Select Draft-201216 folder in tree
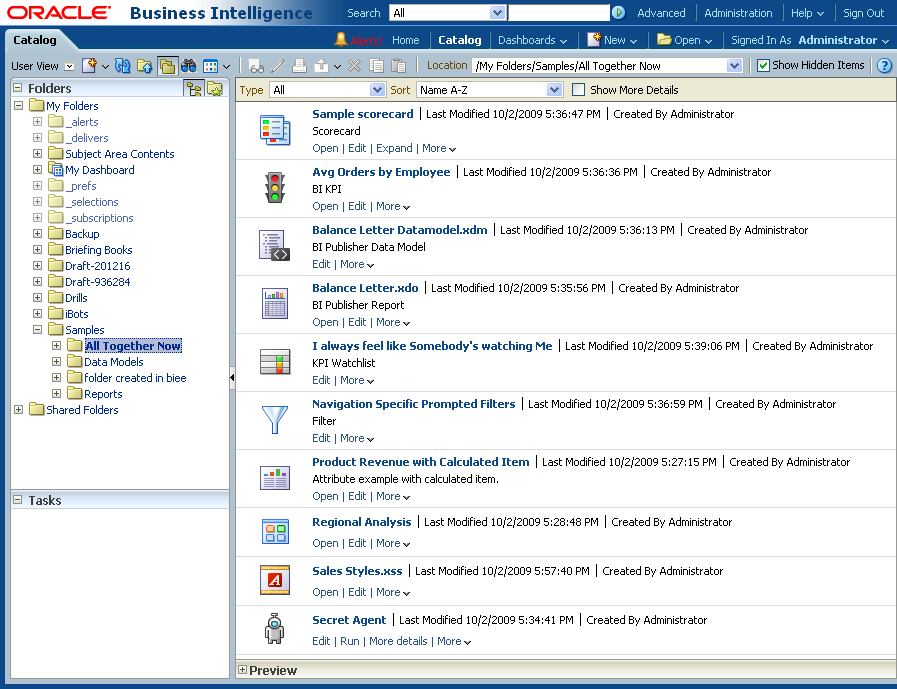This screenshot has width=897, height=689. pyautogui.click(x=97, y=266)
